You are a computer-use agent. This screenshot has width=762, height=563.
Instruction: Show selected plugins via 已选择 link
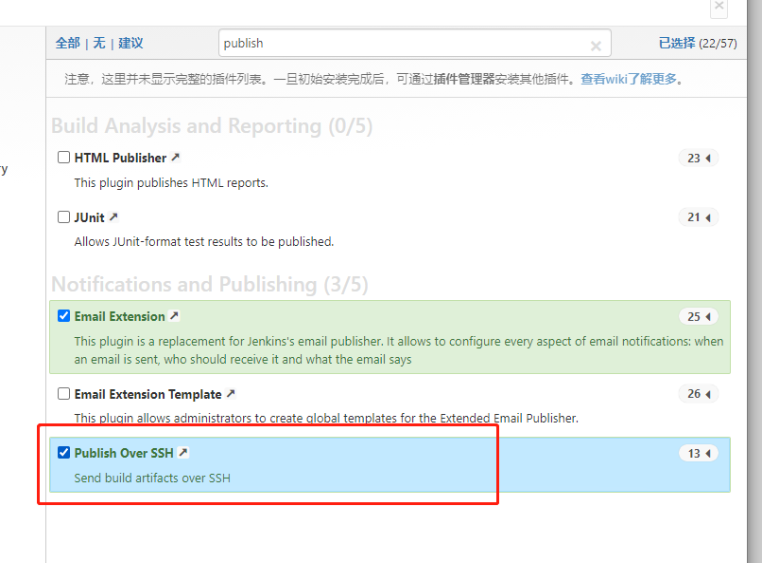[676, 43]
